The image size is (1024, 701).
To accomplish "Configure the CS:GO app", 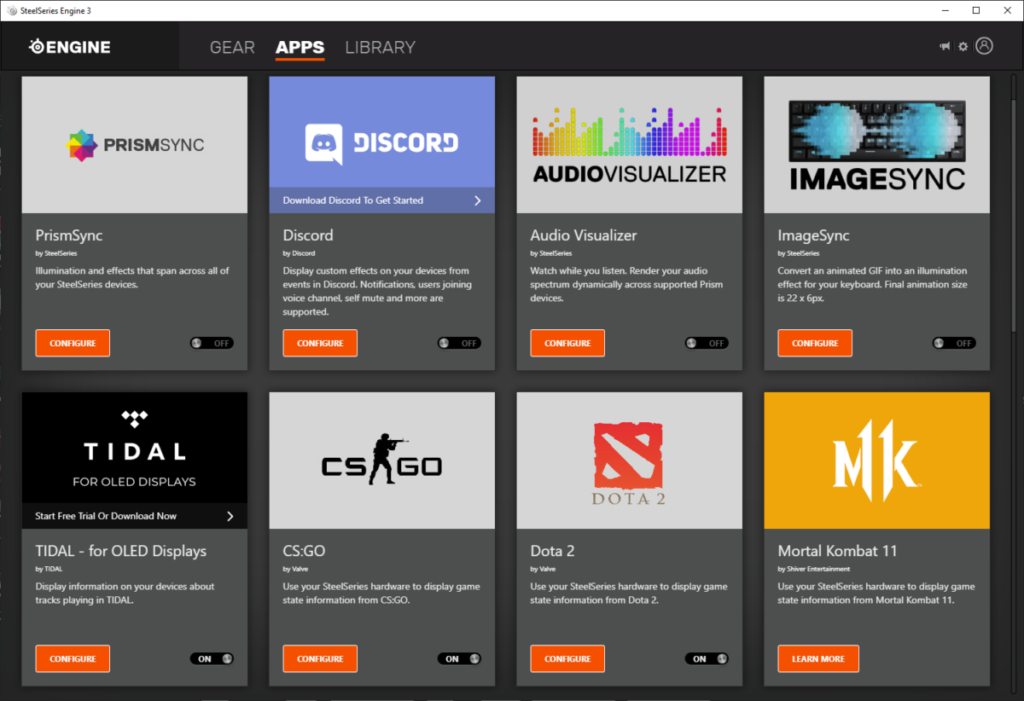I will point(320,659).
